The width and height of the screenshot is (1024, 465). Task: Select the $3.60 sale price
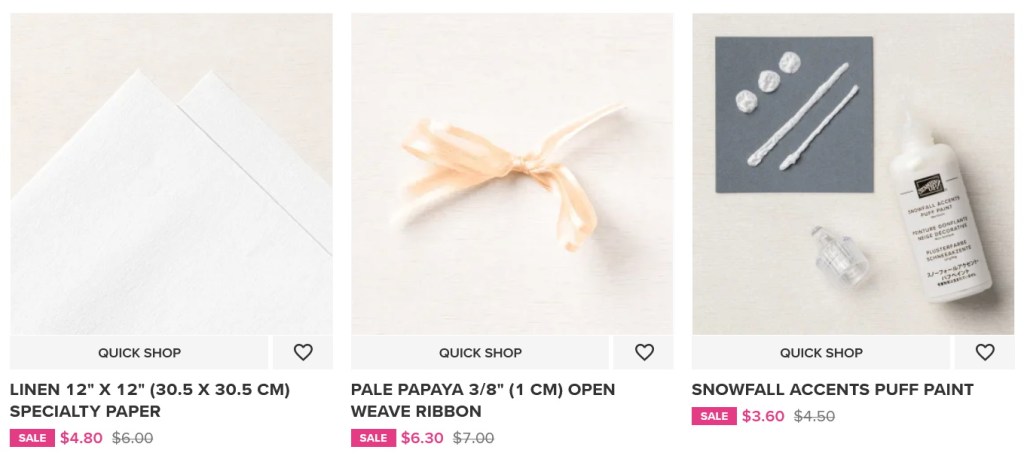763,416
